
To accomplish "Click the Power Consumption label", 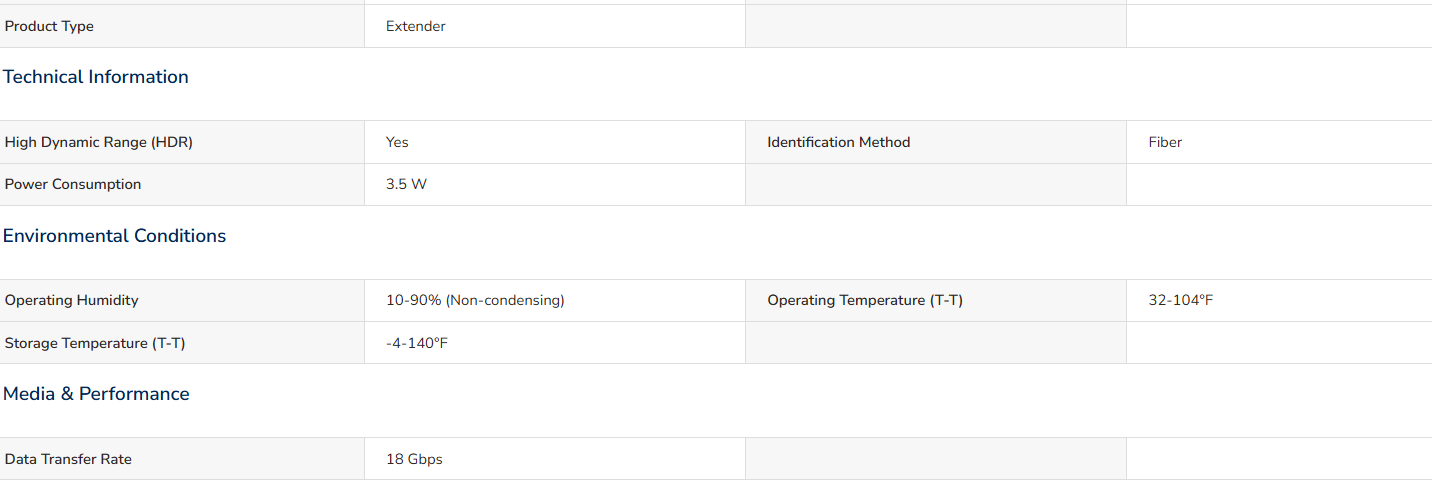I will (x=73, y=184).
